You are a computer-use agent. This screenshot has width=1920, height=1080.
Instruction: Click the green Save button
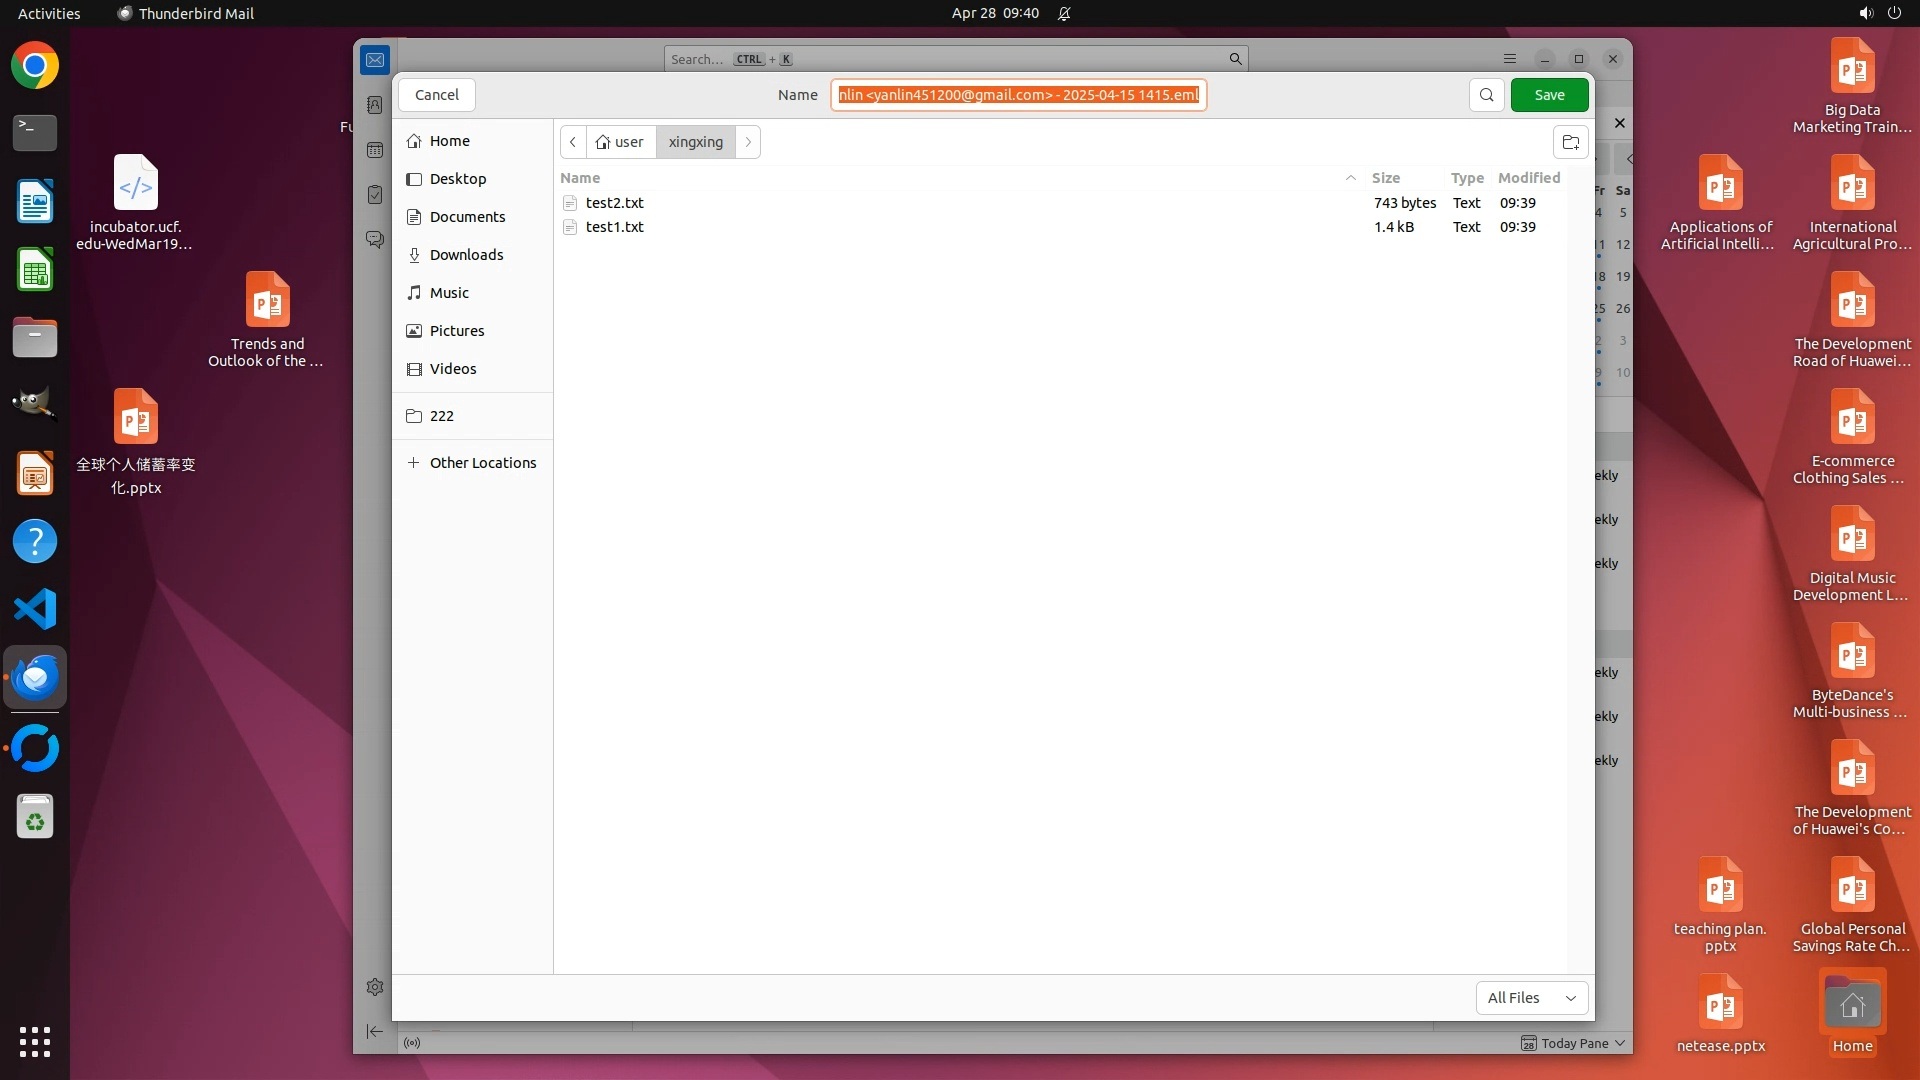(1549, 95)
